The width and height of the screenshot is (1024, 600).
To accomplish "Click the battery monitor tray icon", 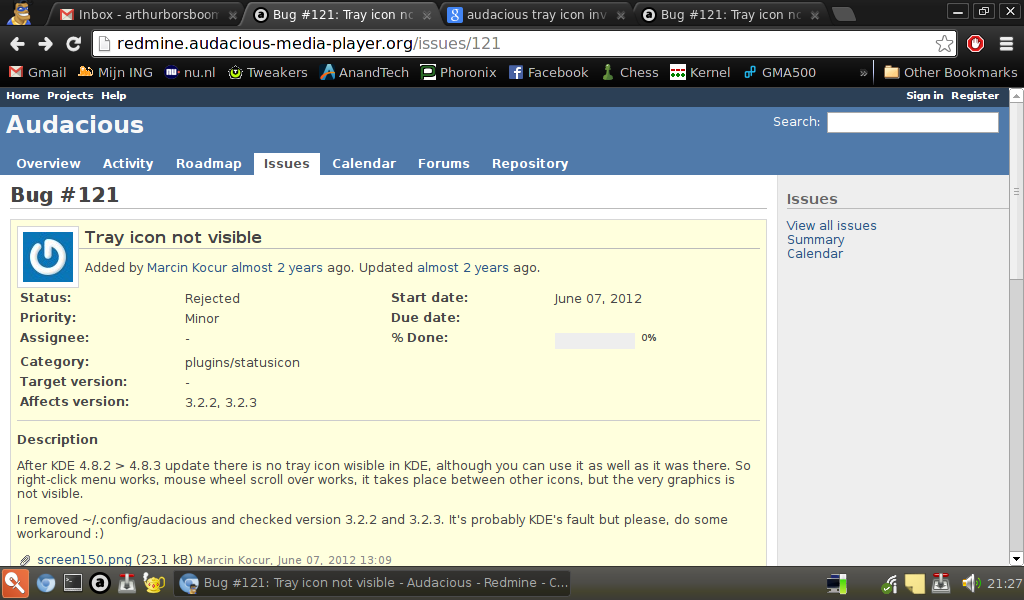I will point(837,583).
